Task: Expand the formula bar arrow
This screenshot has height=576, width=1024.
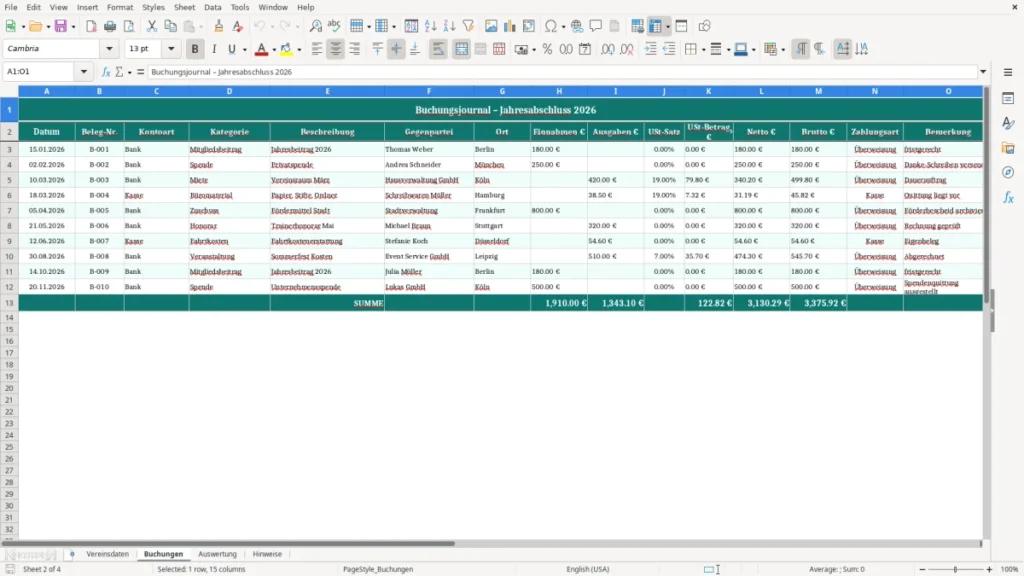Action: click(x=983, y=72)
